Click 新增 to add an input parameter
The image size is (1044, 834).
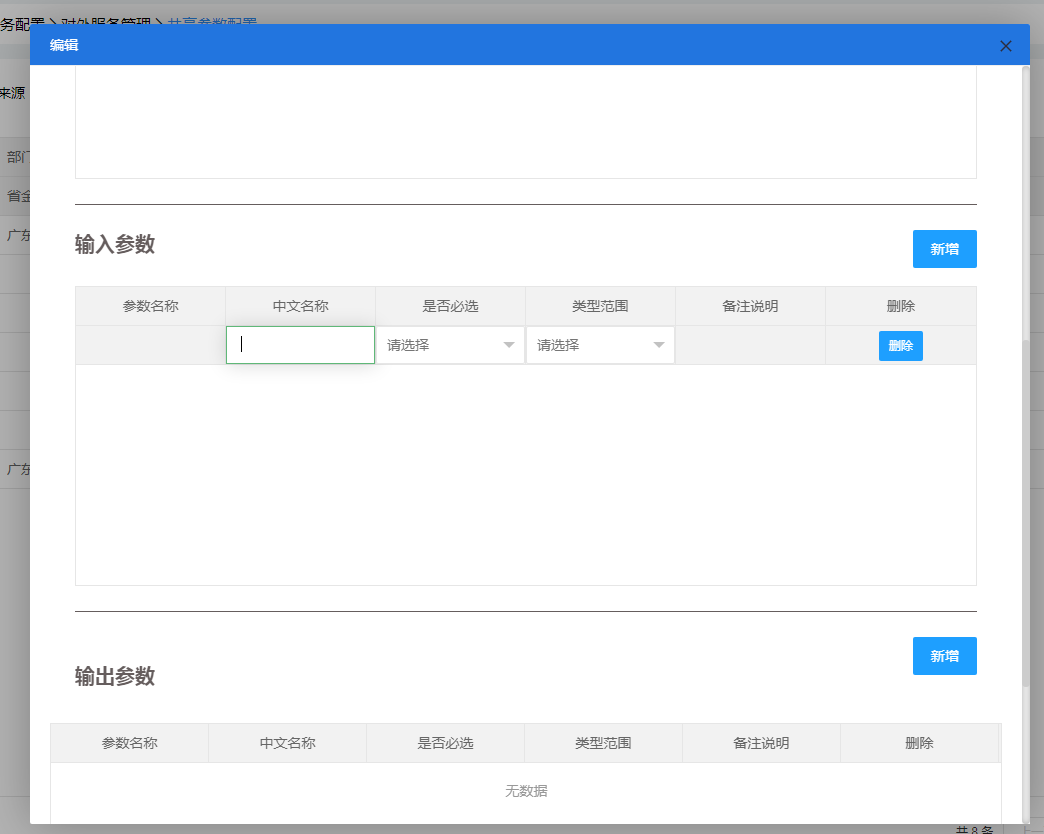tap(944, 248)
